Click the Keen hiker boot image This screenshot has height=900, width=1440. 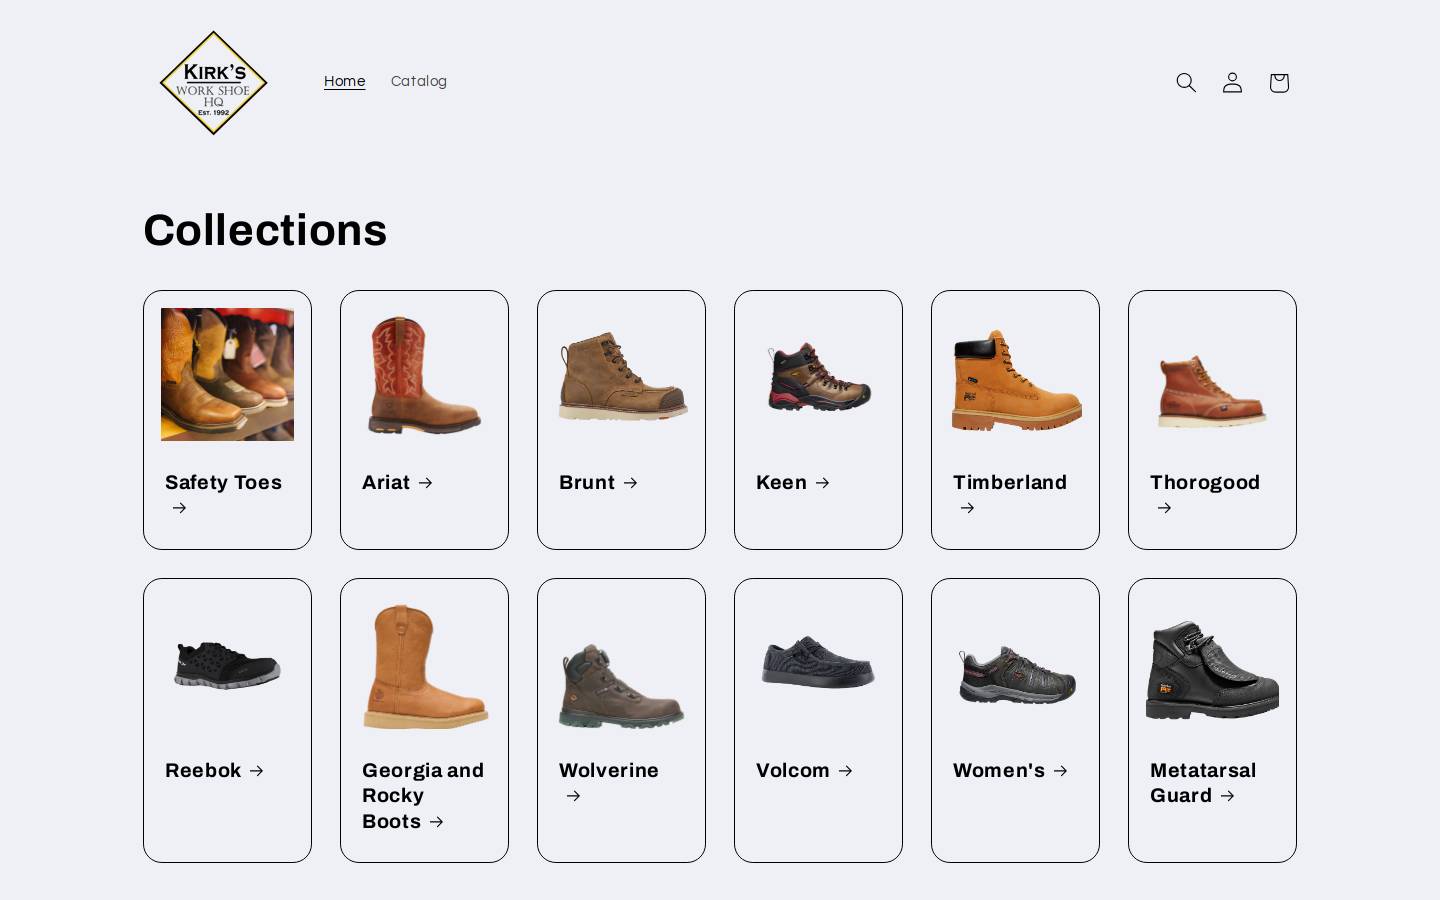(x=819, y=377)
